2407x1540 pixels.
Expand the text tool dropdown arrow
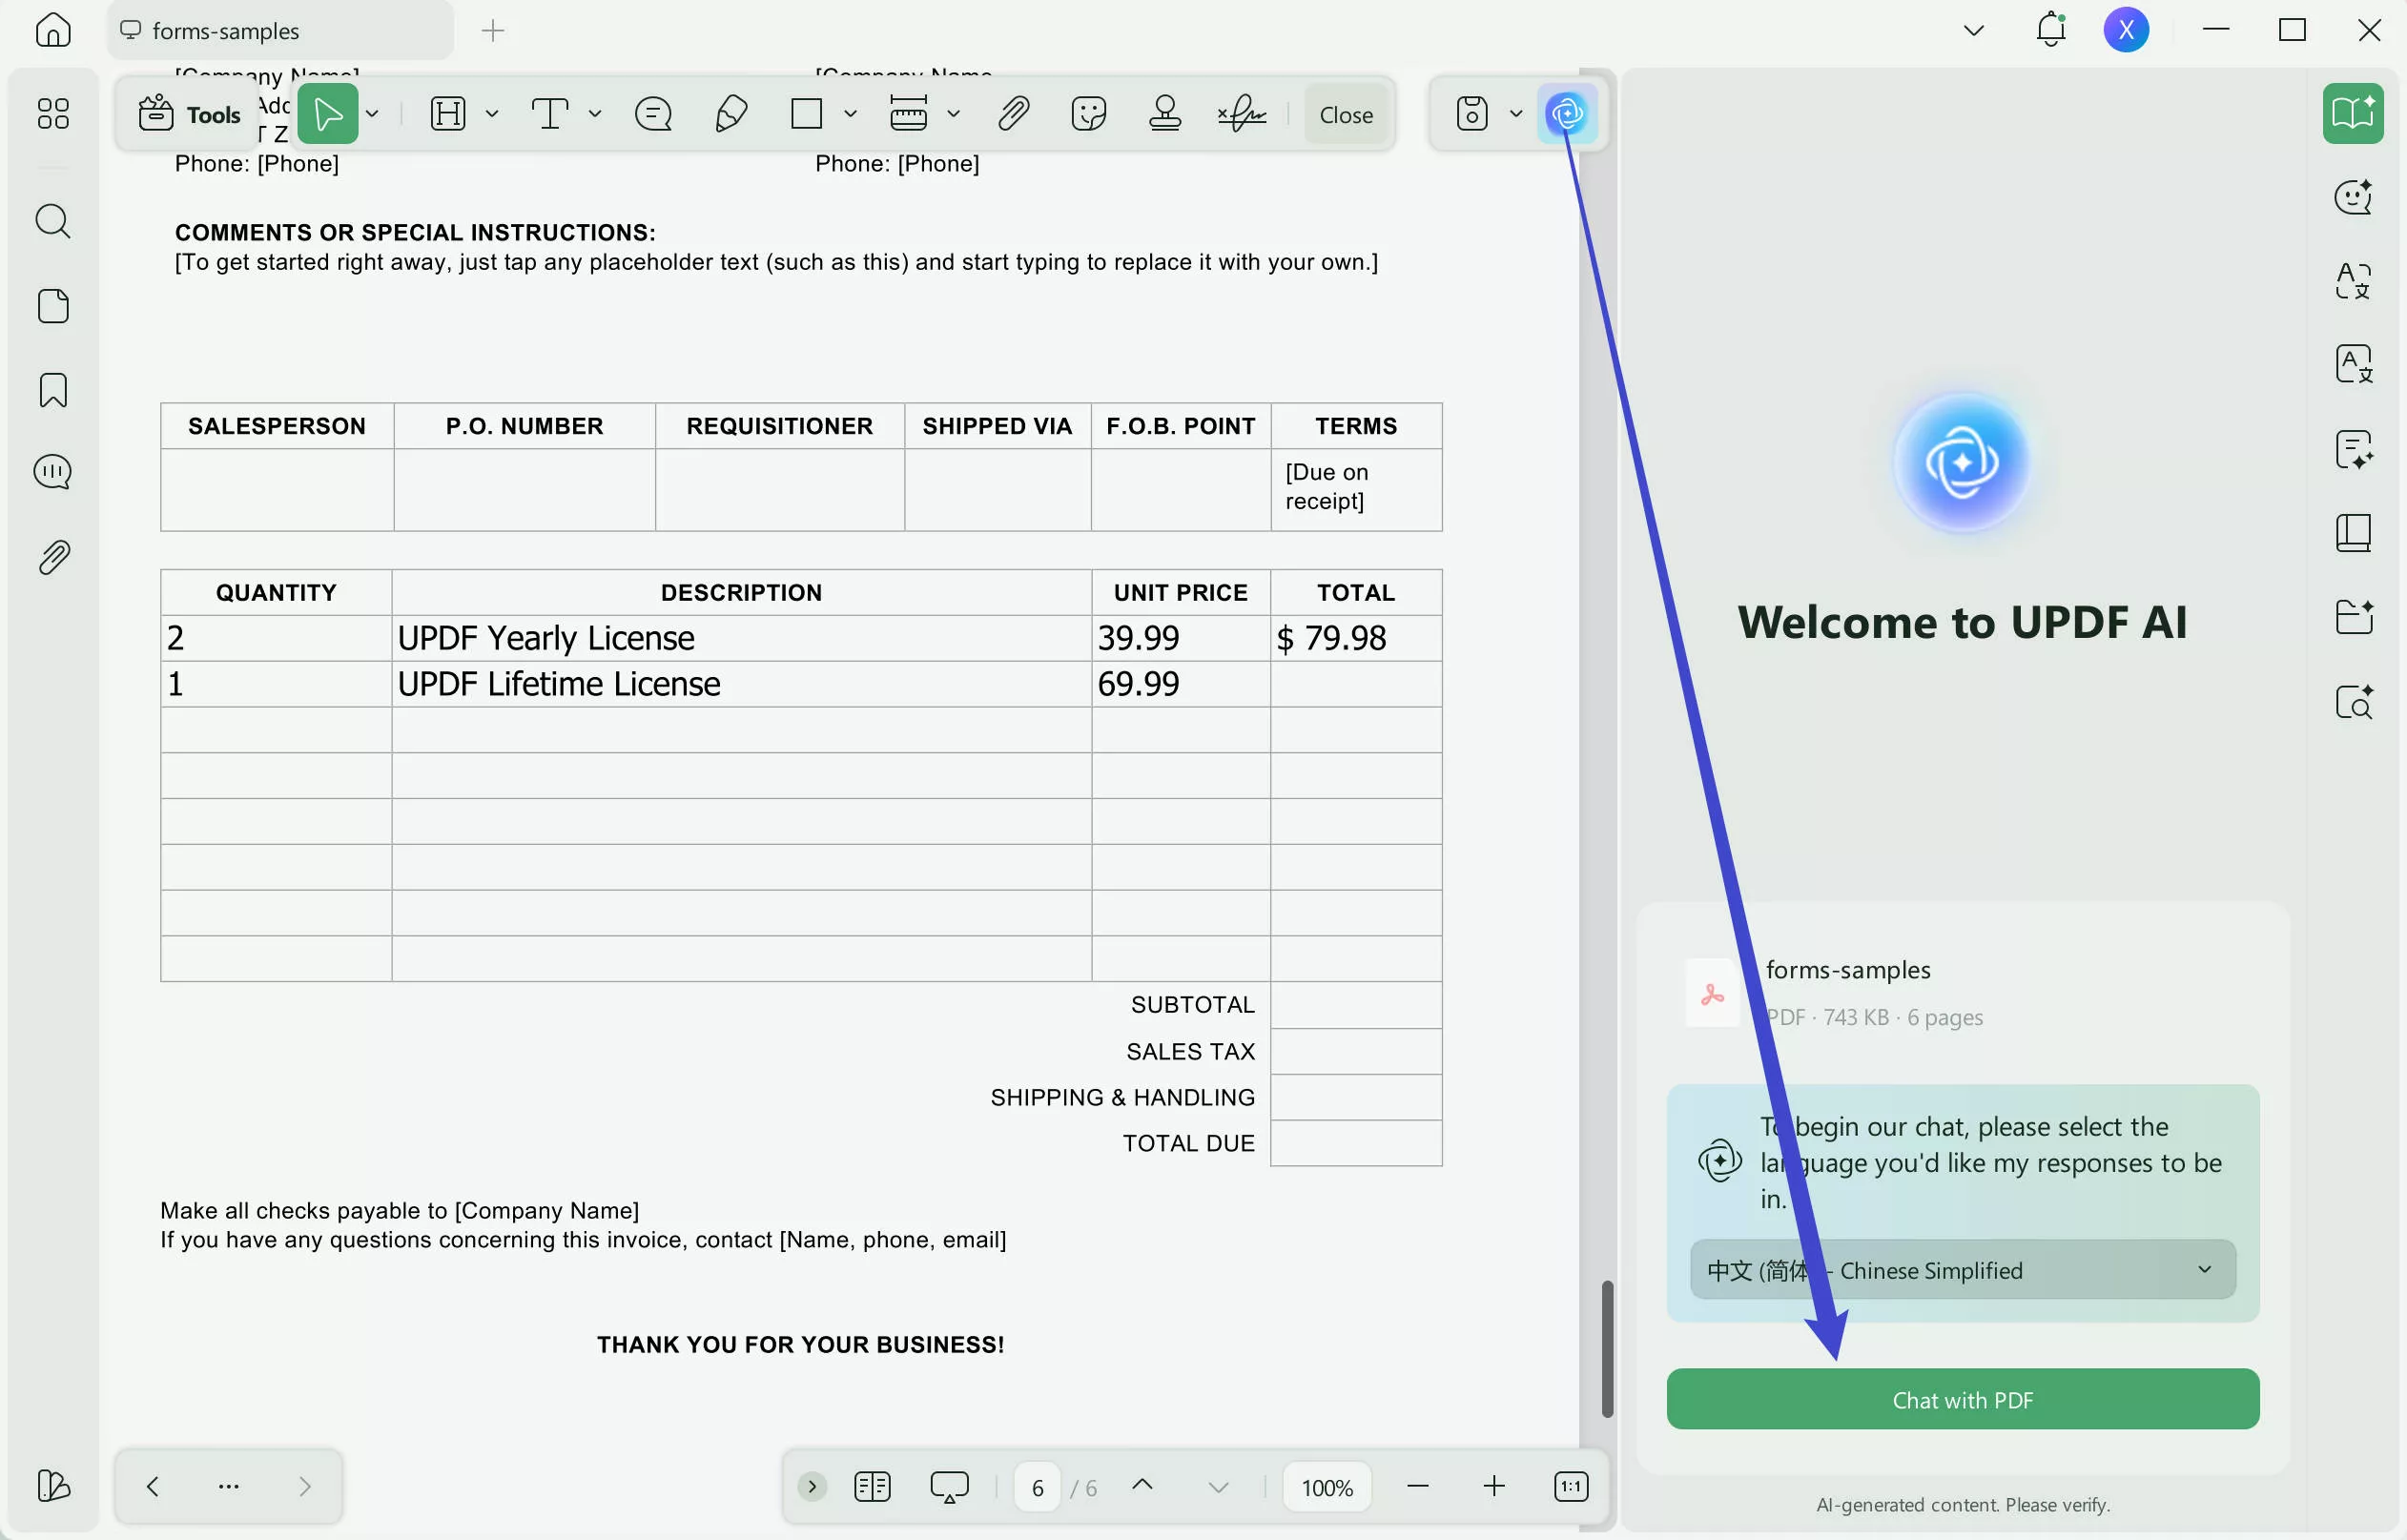pyautogui.click(x=595, y=114)
